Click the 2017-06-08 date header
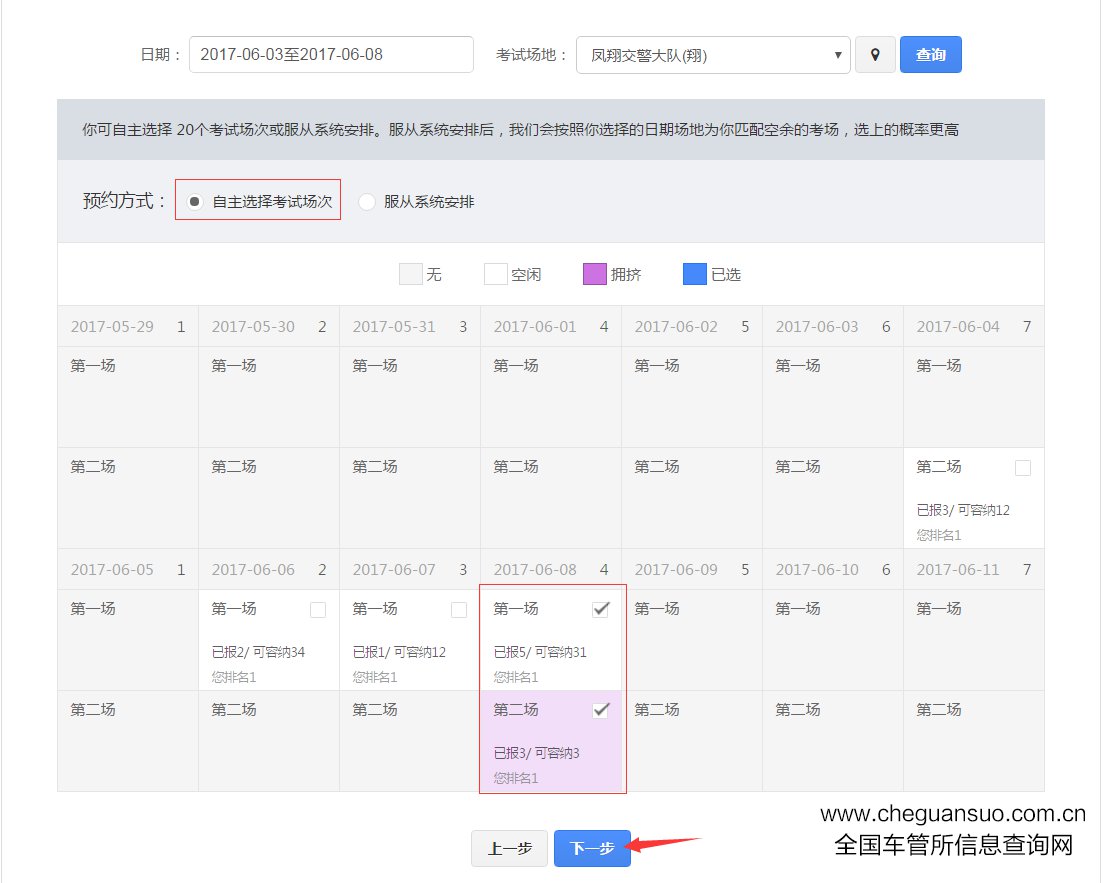 tap(551, 570)
